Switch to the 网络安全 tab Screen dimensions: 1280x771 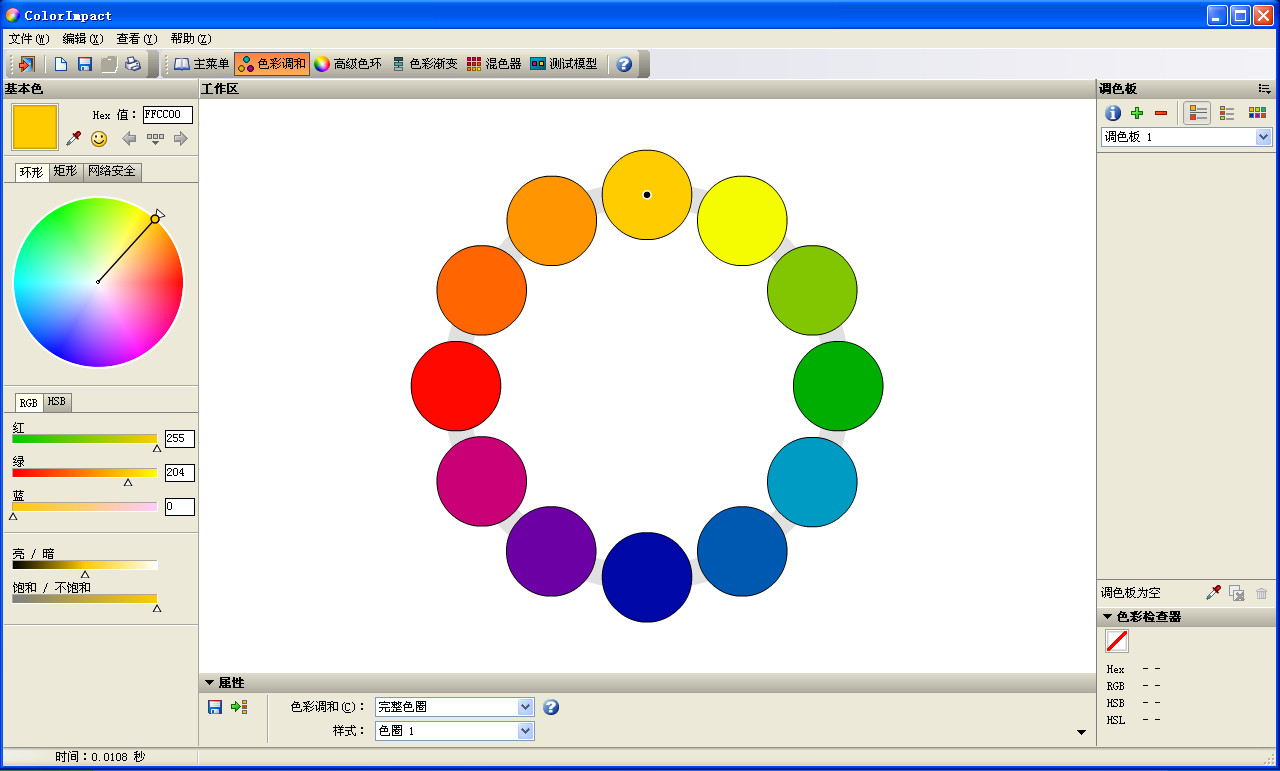coord(112,171)
